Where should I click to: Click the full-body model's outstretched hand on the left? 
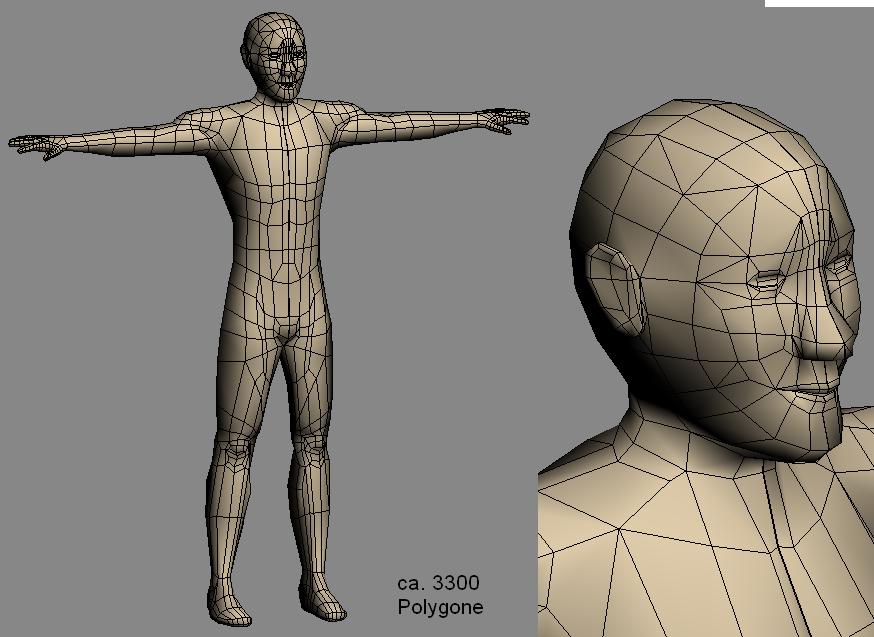[36, 146]
